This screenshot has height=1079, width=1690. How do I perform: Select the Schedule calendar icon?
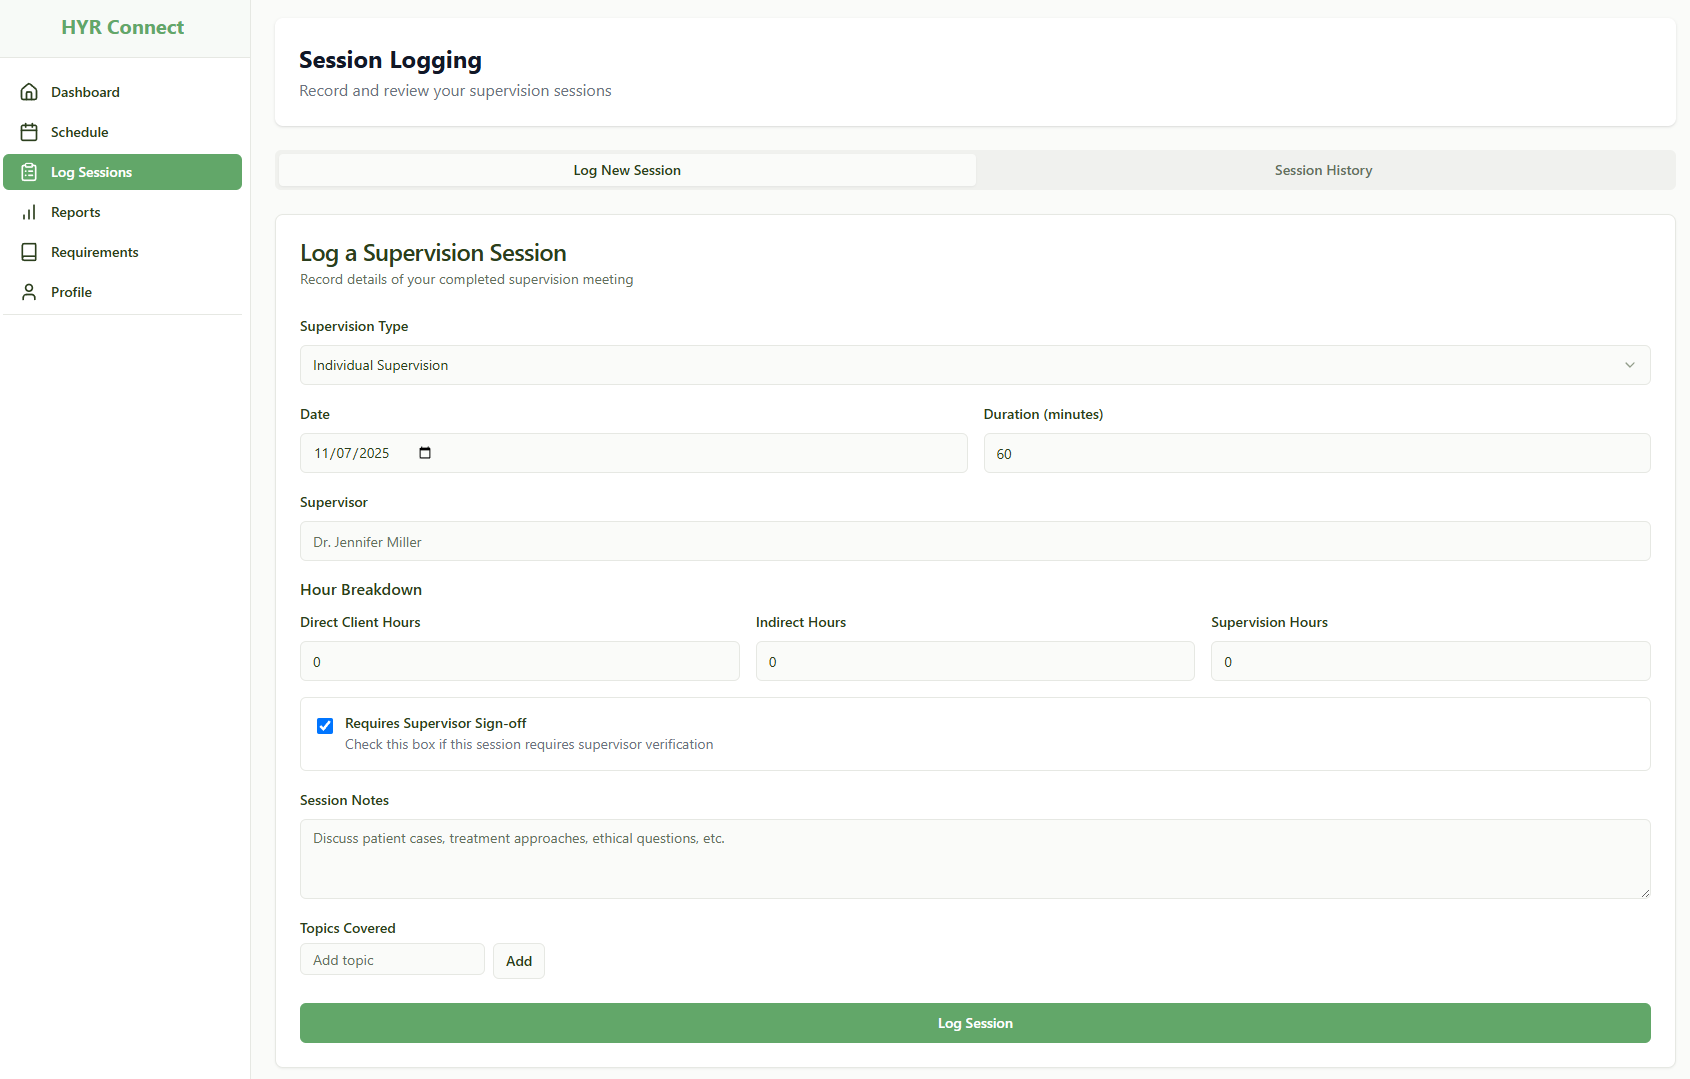29,131
